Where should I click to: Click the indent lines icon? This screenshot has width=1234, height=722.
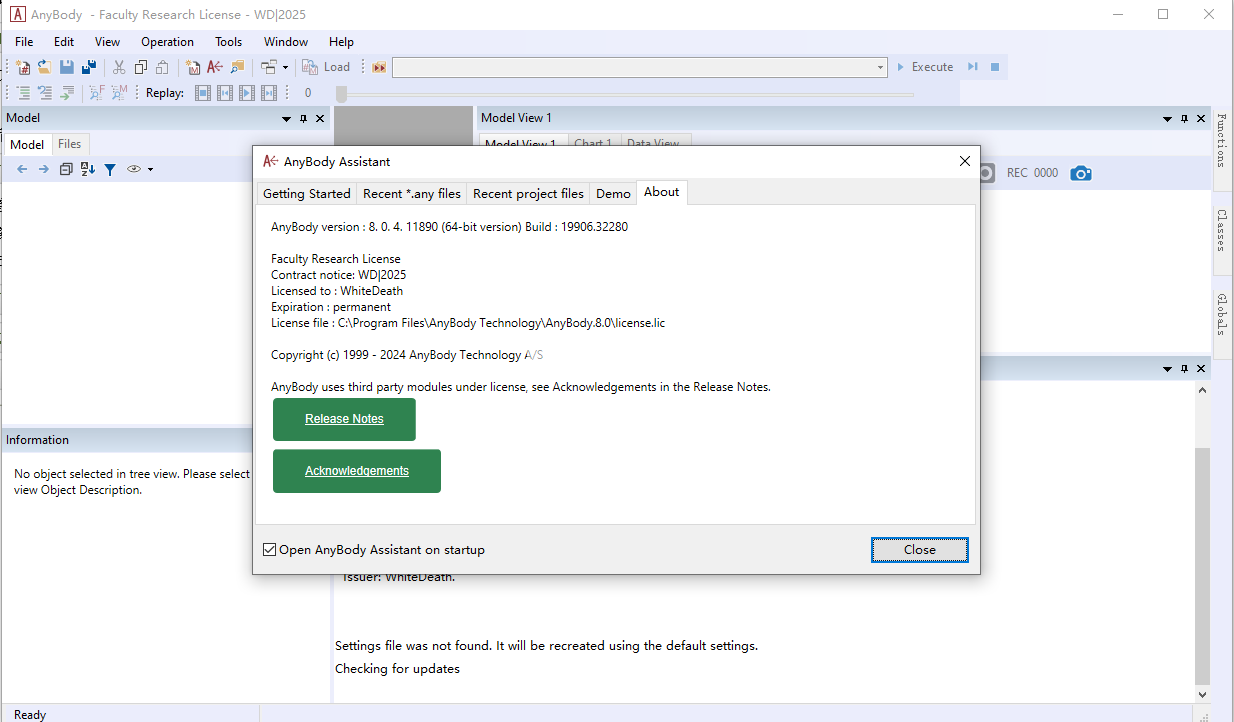[23, 93]
